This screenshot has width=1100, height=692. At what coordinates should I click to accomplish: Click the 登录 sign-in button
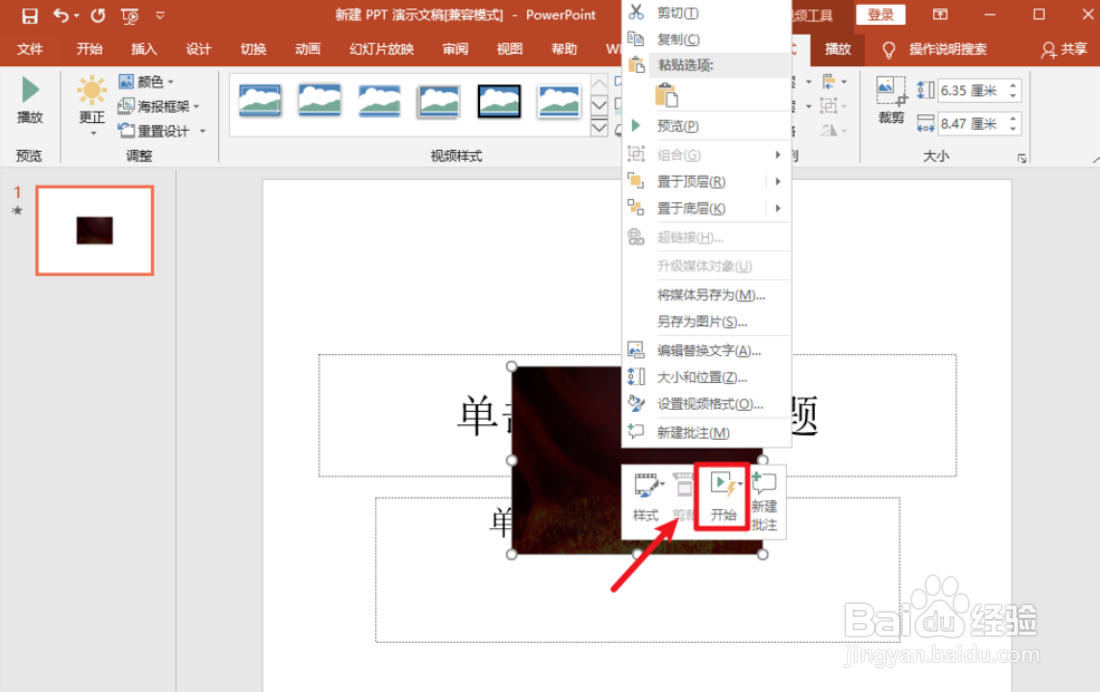[880, 15]
